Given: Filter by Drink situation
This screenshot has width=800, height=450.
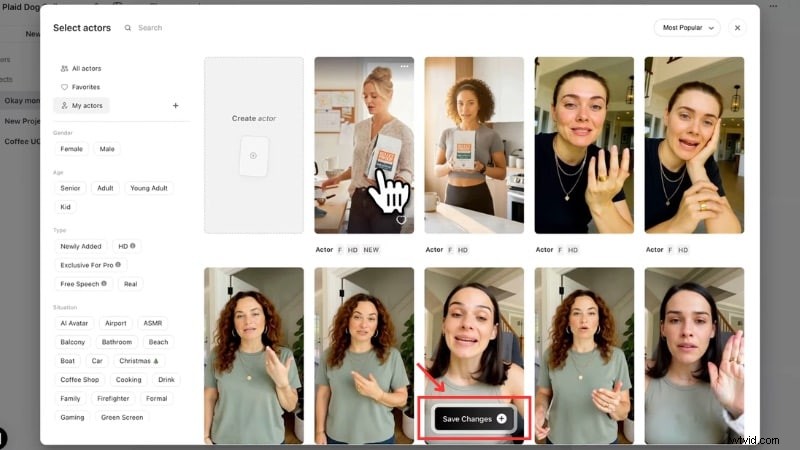Looking at the screenshot, I should 166,380.
